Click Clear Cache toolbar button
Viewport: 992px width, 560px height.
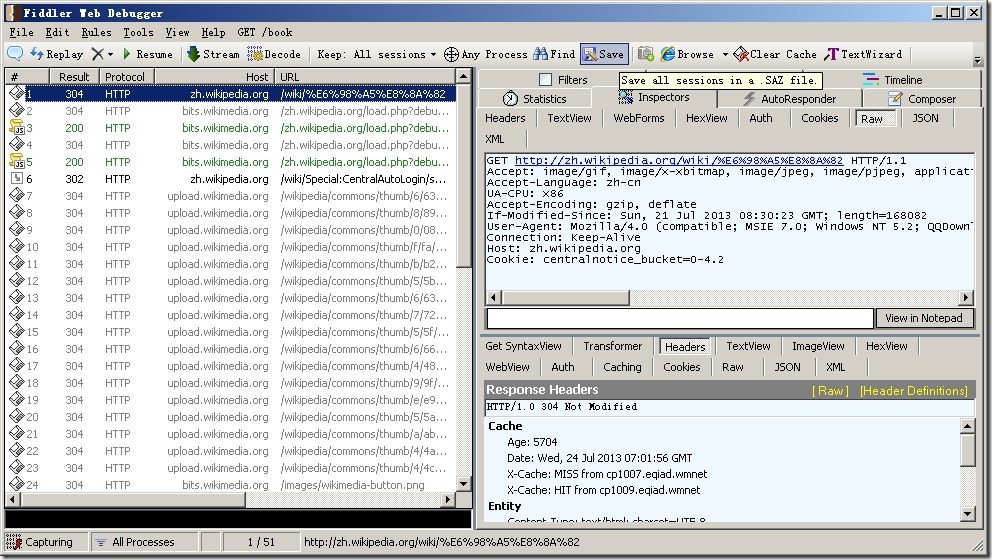click(x=775, y=54)
